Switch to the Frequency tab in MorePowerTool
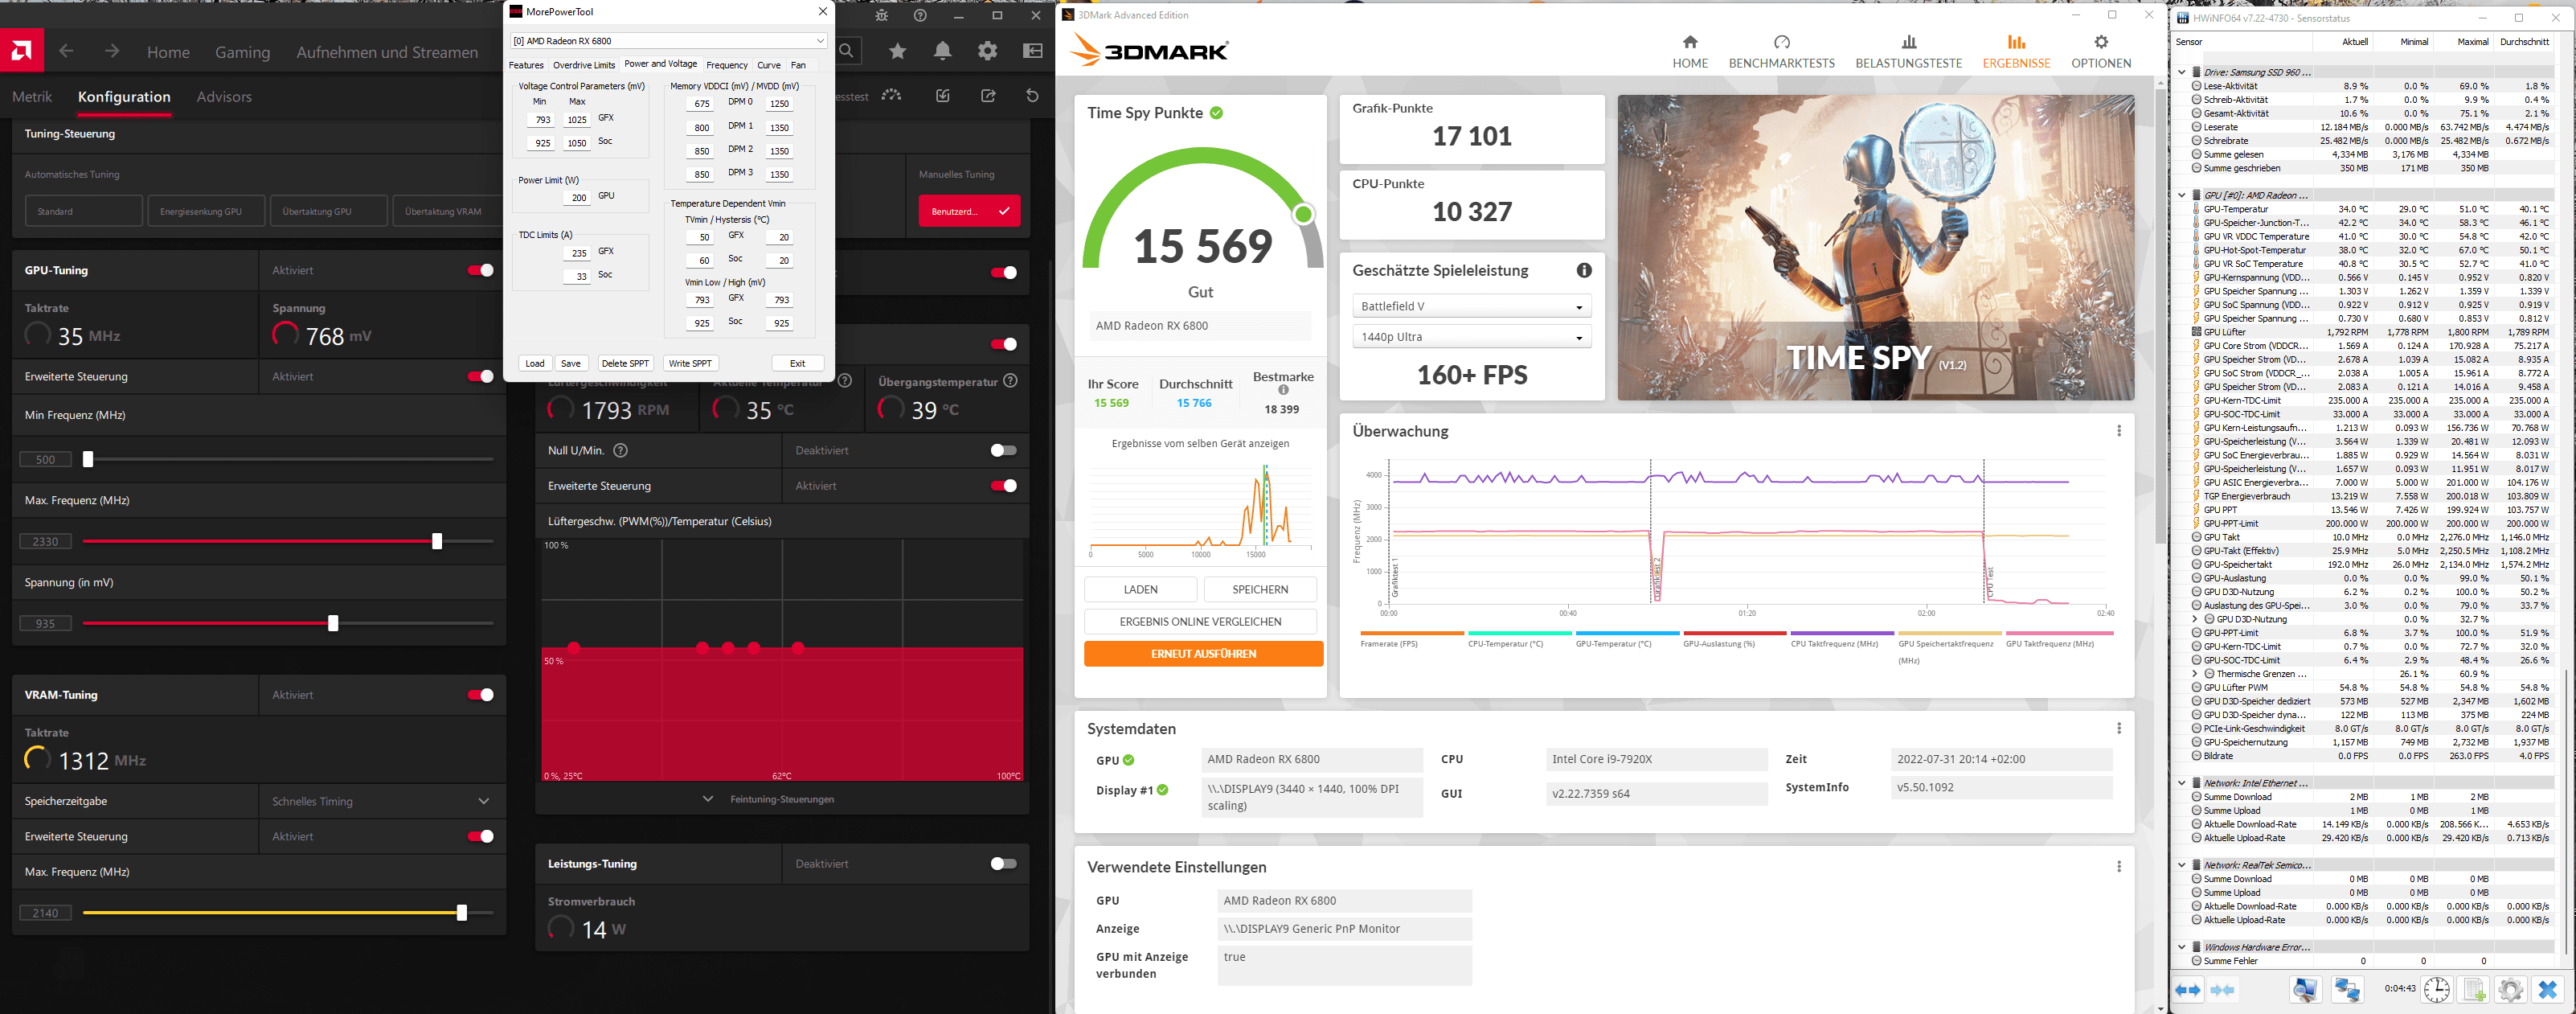Viewport: 2576px width, 1014px height. pyautogui.click(x=726, y=65)
